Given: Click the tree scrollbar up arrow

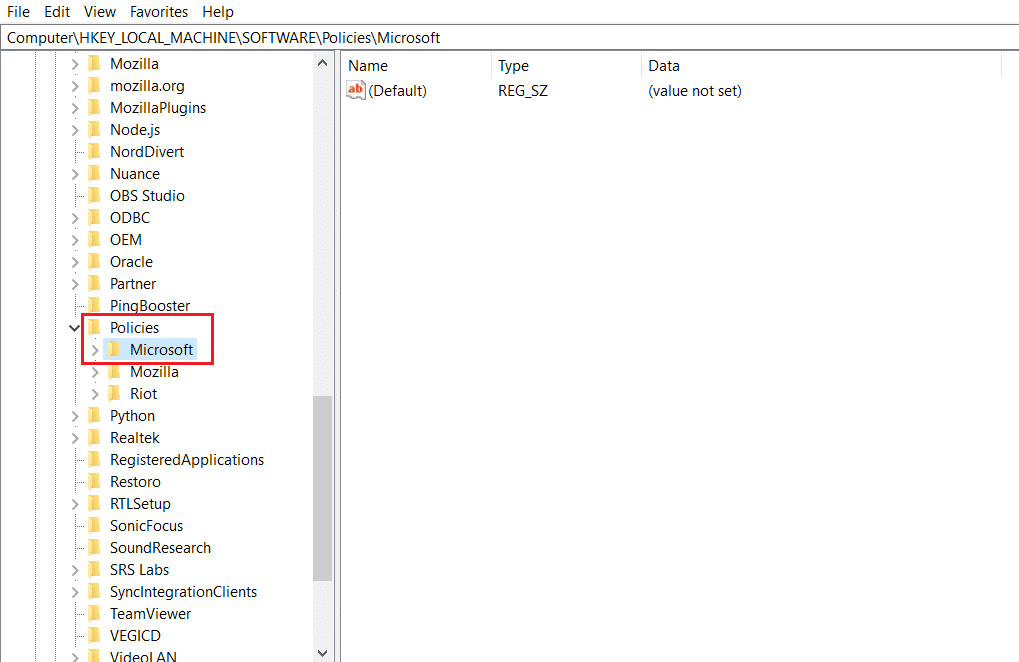Looking at the screenshot, I should (x=322, y=63).
